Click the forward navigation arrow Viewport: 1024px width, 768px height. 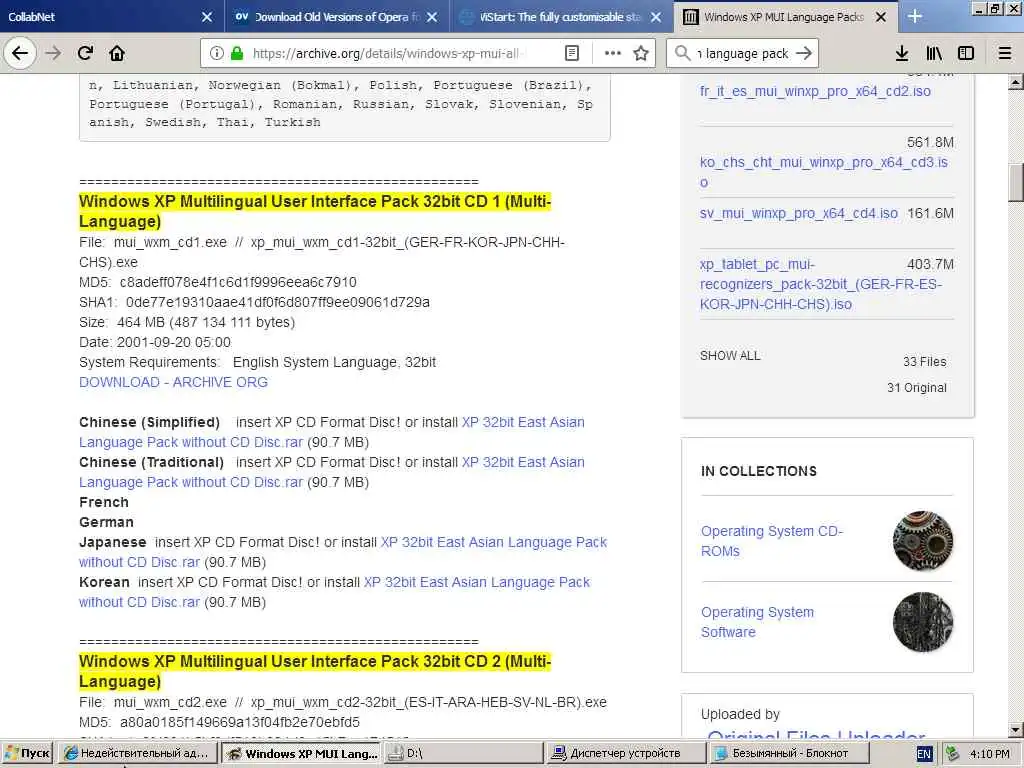pos(53,54)
